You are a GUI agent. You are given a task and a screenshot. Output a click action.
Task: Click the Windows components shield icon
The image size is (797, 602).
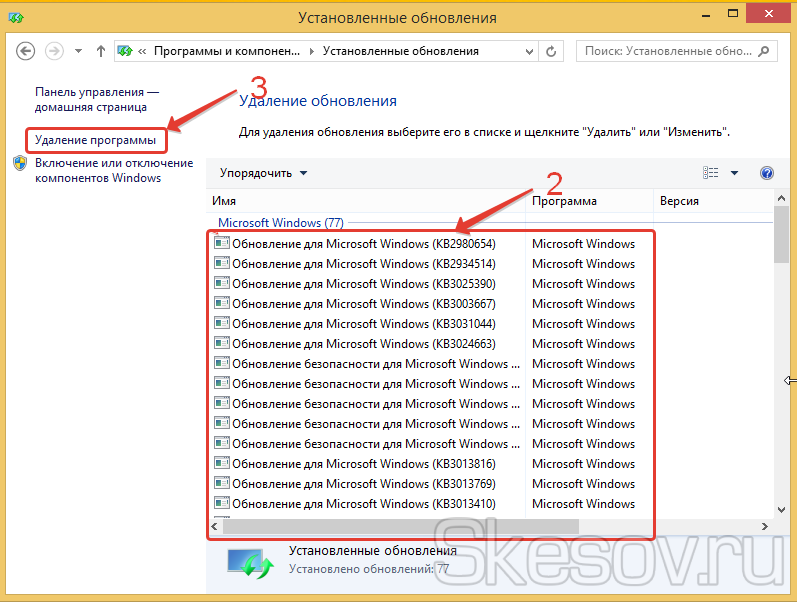21,164
